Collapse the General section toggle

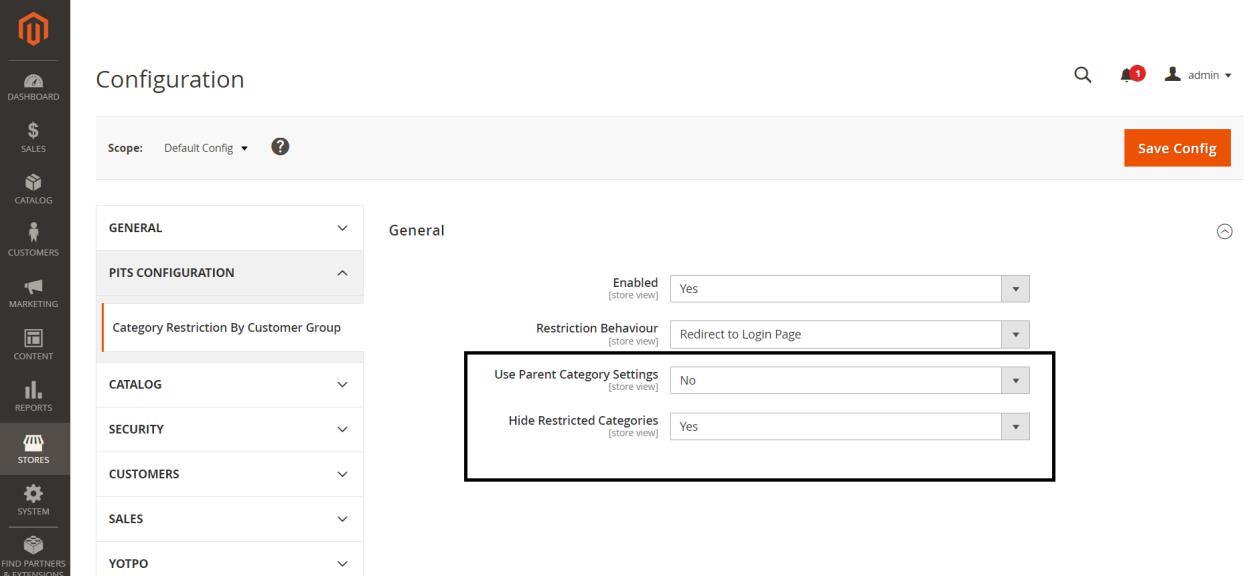[x=1223, y=231]
